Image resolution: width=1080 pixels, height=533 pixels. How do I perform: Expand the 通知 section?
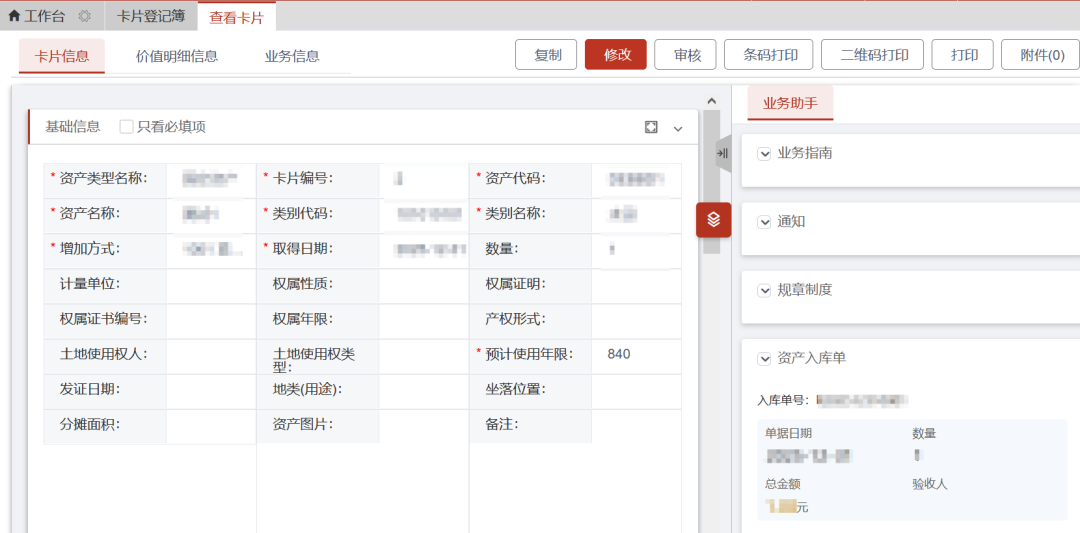click(764, 222)
